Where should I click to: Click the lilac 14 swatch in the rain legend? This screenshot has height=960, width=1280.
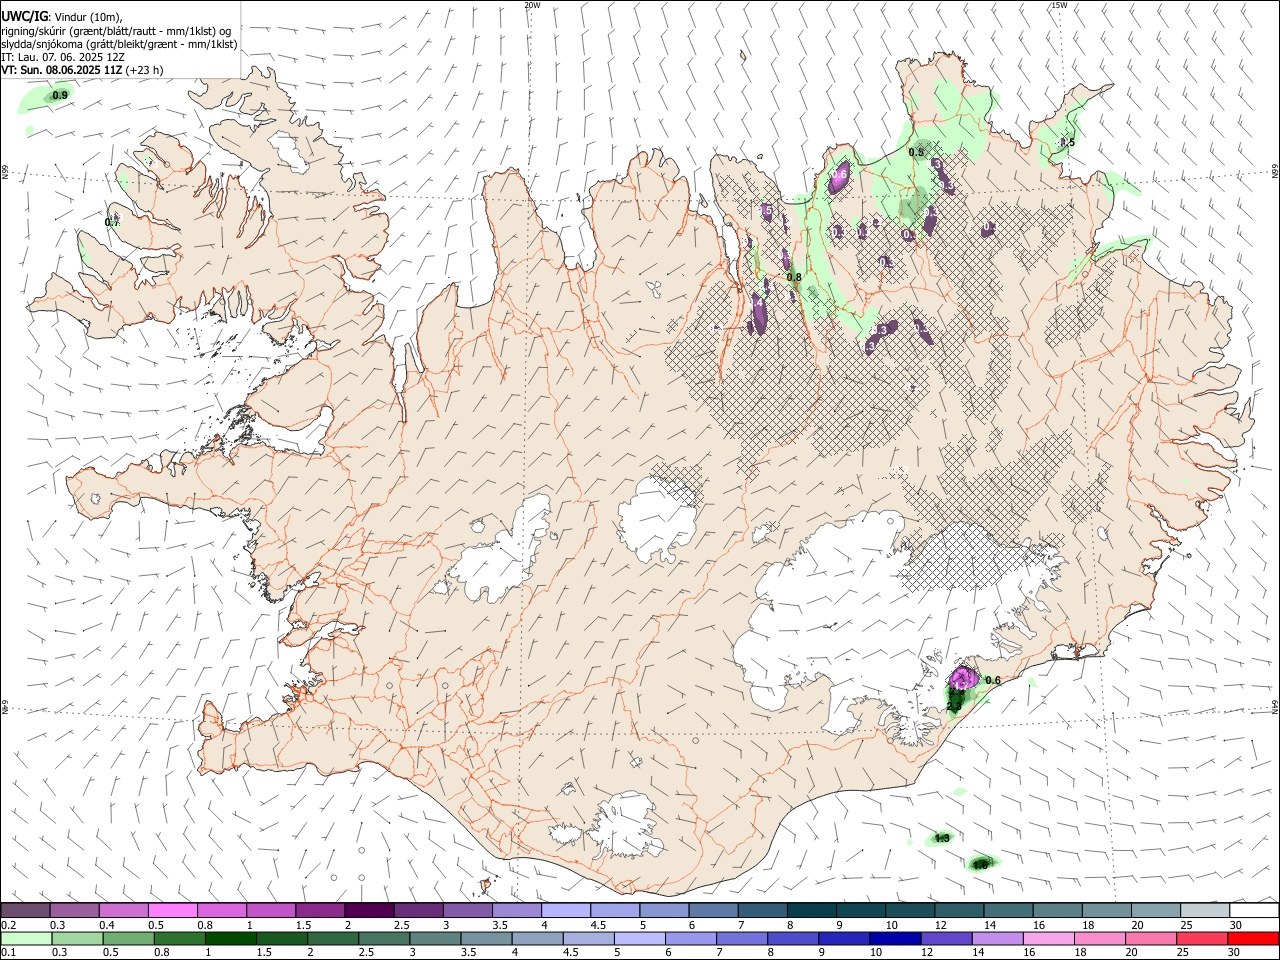[998, 938]
